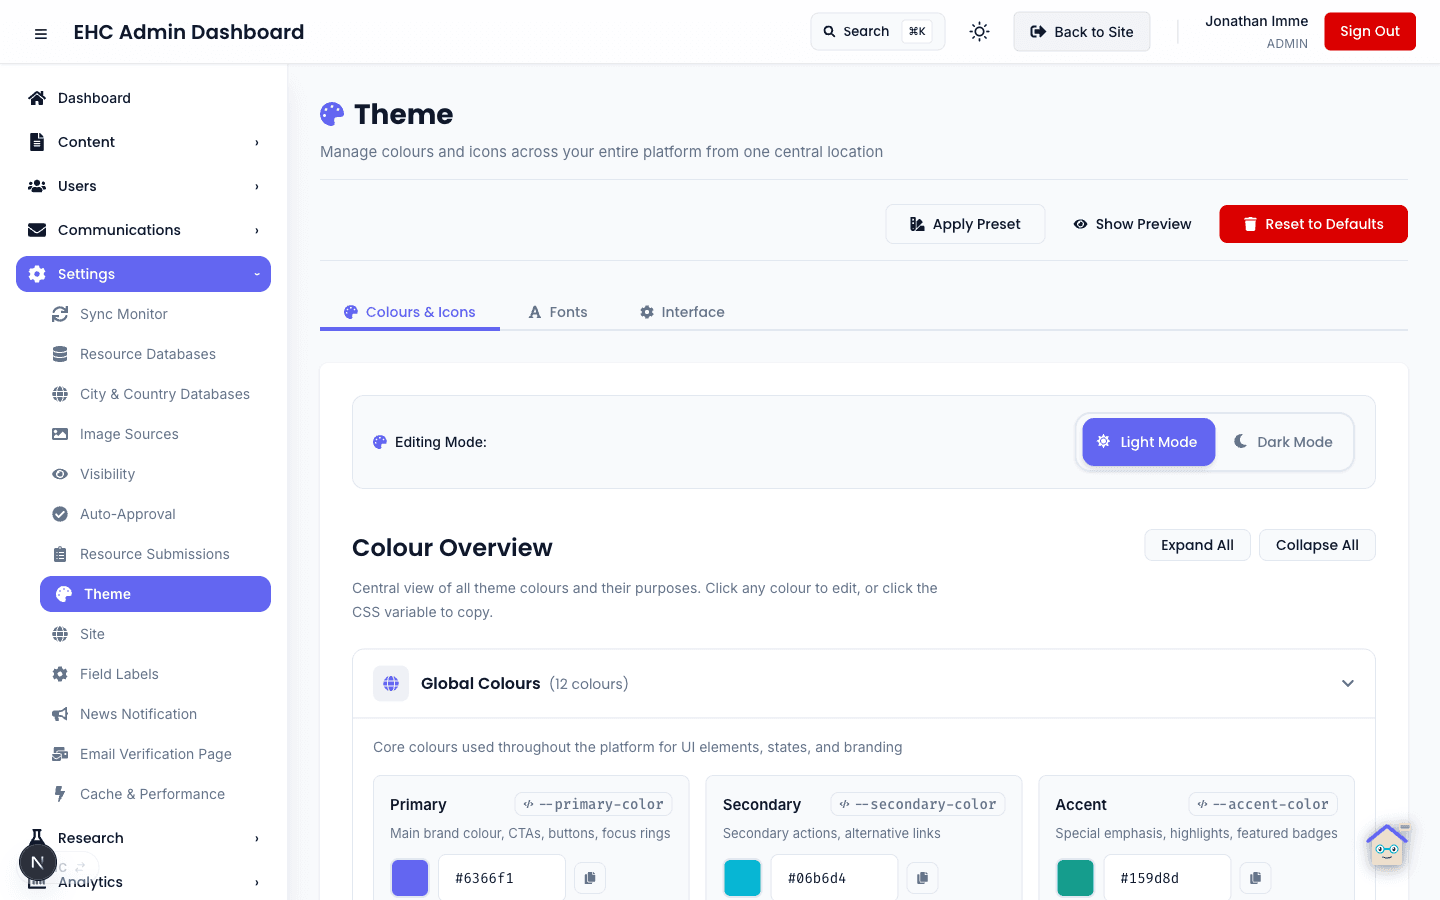This screenshot has height=900, width=1440.
Task: Toggle Show Preview
Action: (1131, 224)
